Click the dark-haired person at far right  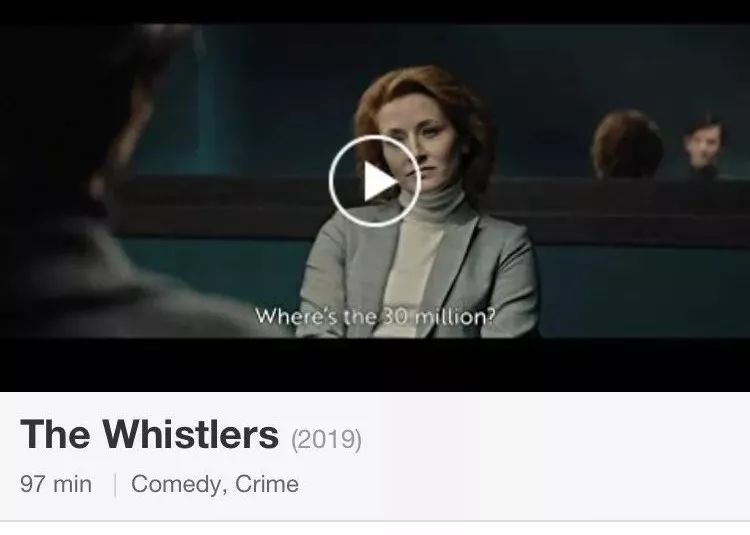pyautogui.click(x=705, y=147)
